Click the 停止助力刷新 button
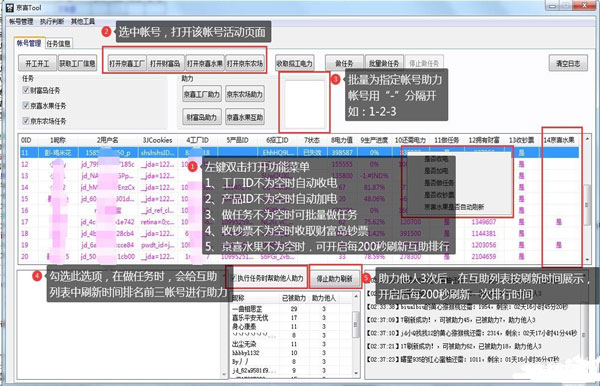The width and height of the screenshot is (600, 386). 334,279
